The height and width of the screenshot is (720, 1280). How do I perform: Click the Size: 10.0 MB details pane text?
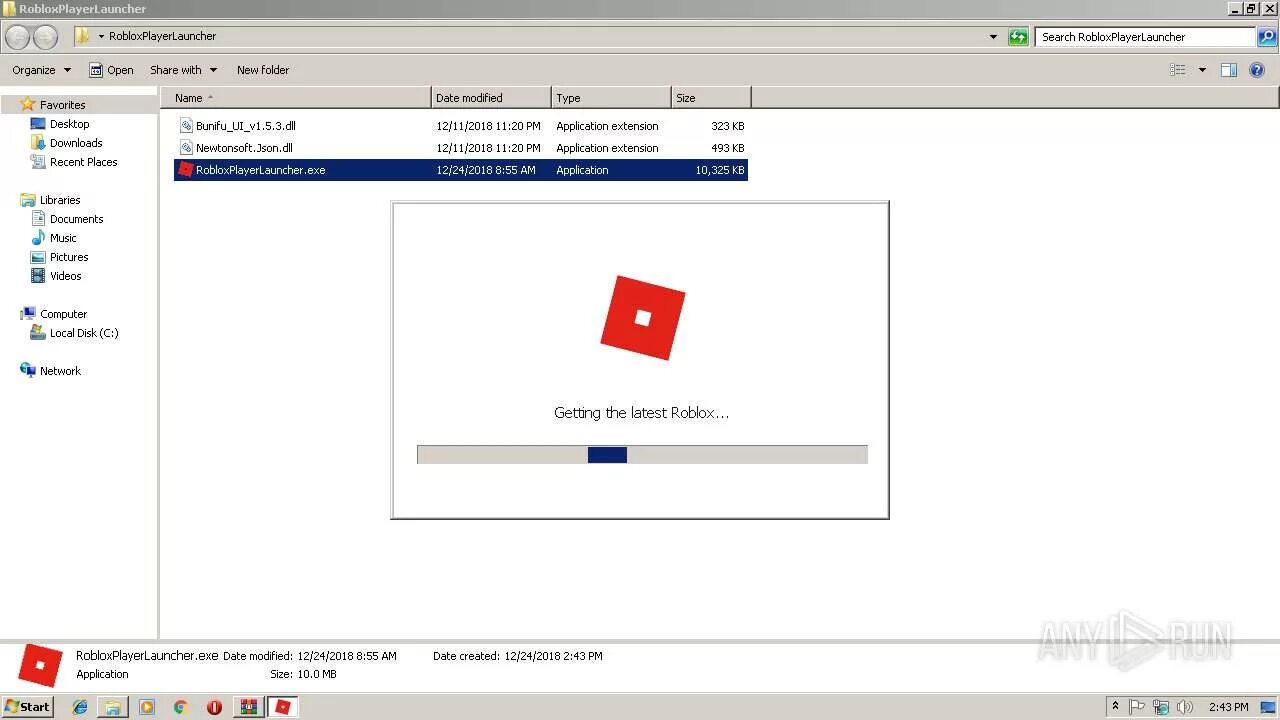(303, 674)
